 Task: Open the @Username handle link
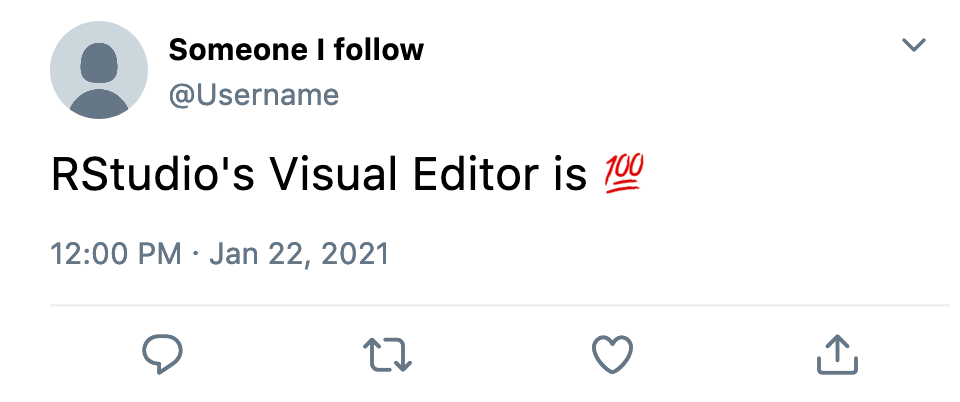pos(254,95)
